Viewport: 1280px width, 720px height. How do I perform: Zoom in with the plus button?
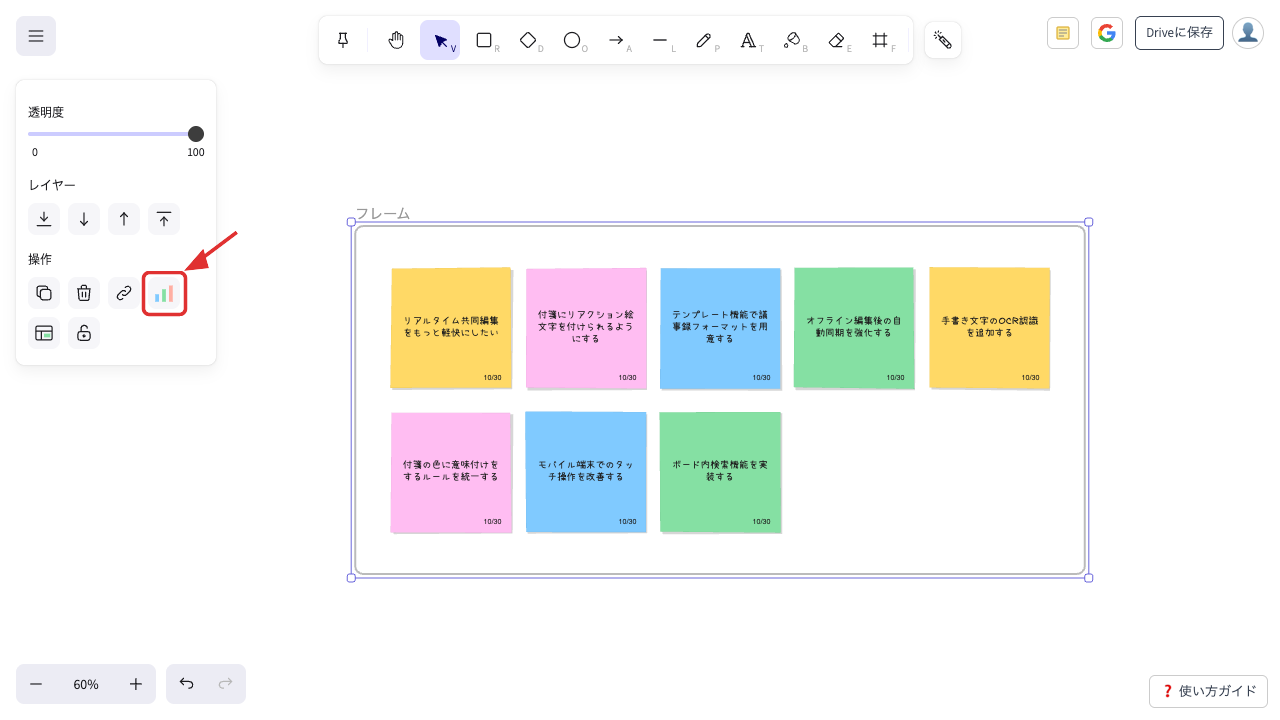[136, 684]
